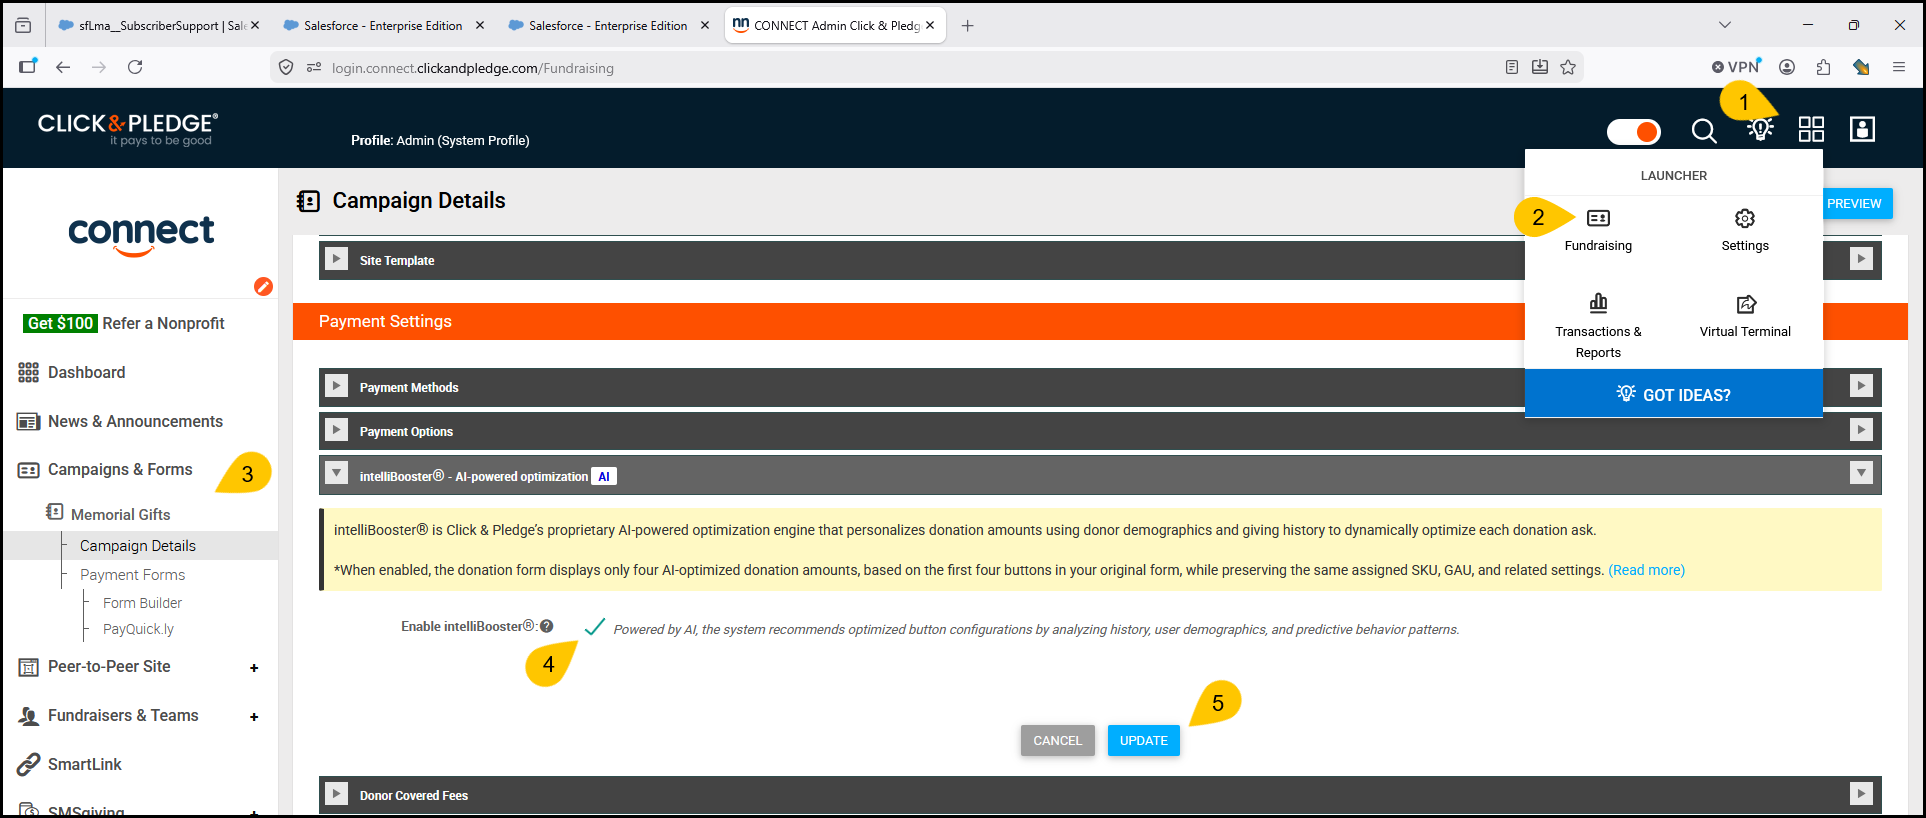Open browser reader view icon

1512,67
